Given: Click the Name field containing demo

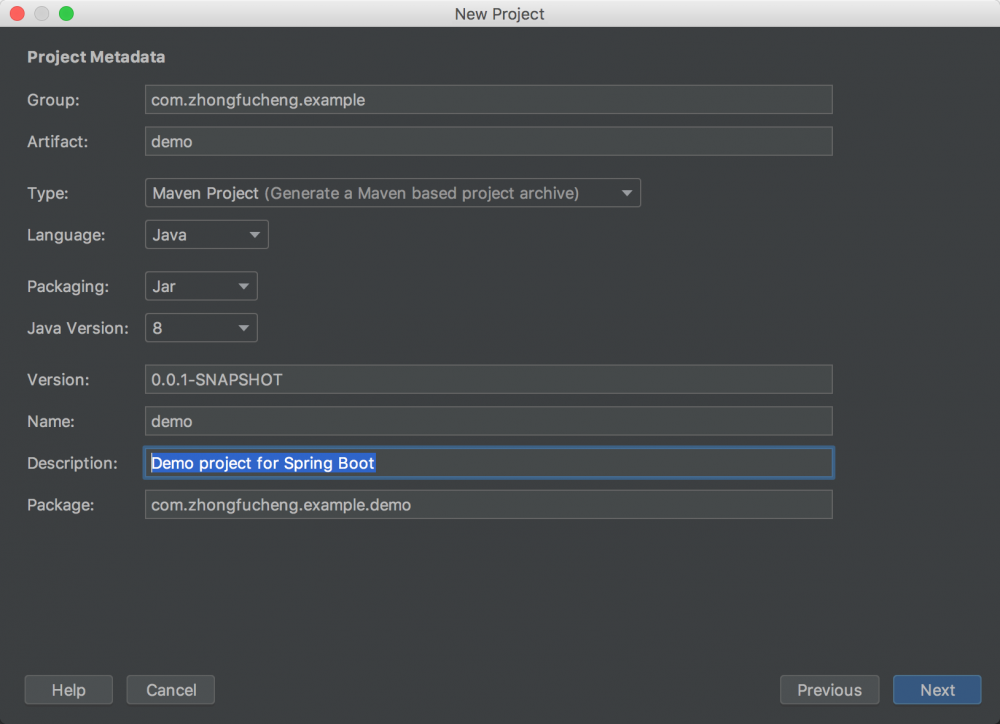Looking at the screenshot, I should pos(488,421).
